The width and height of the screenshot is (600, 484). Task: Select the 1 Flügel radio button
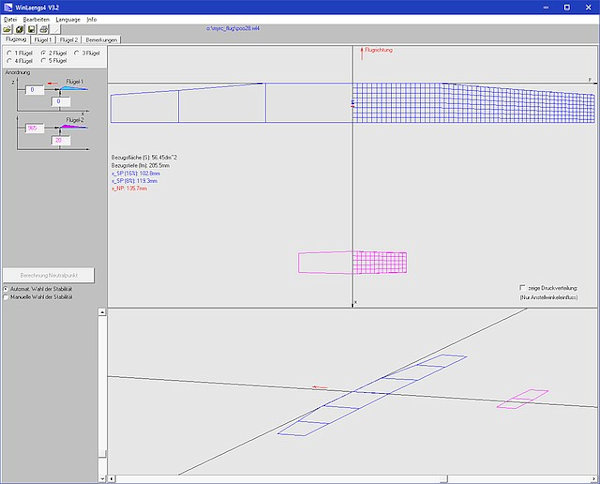point(20,53)
